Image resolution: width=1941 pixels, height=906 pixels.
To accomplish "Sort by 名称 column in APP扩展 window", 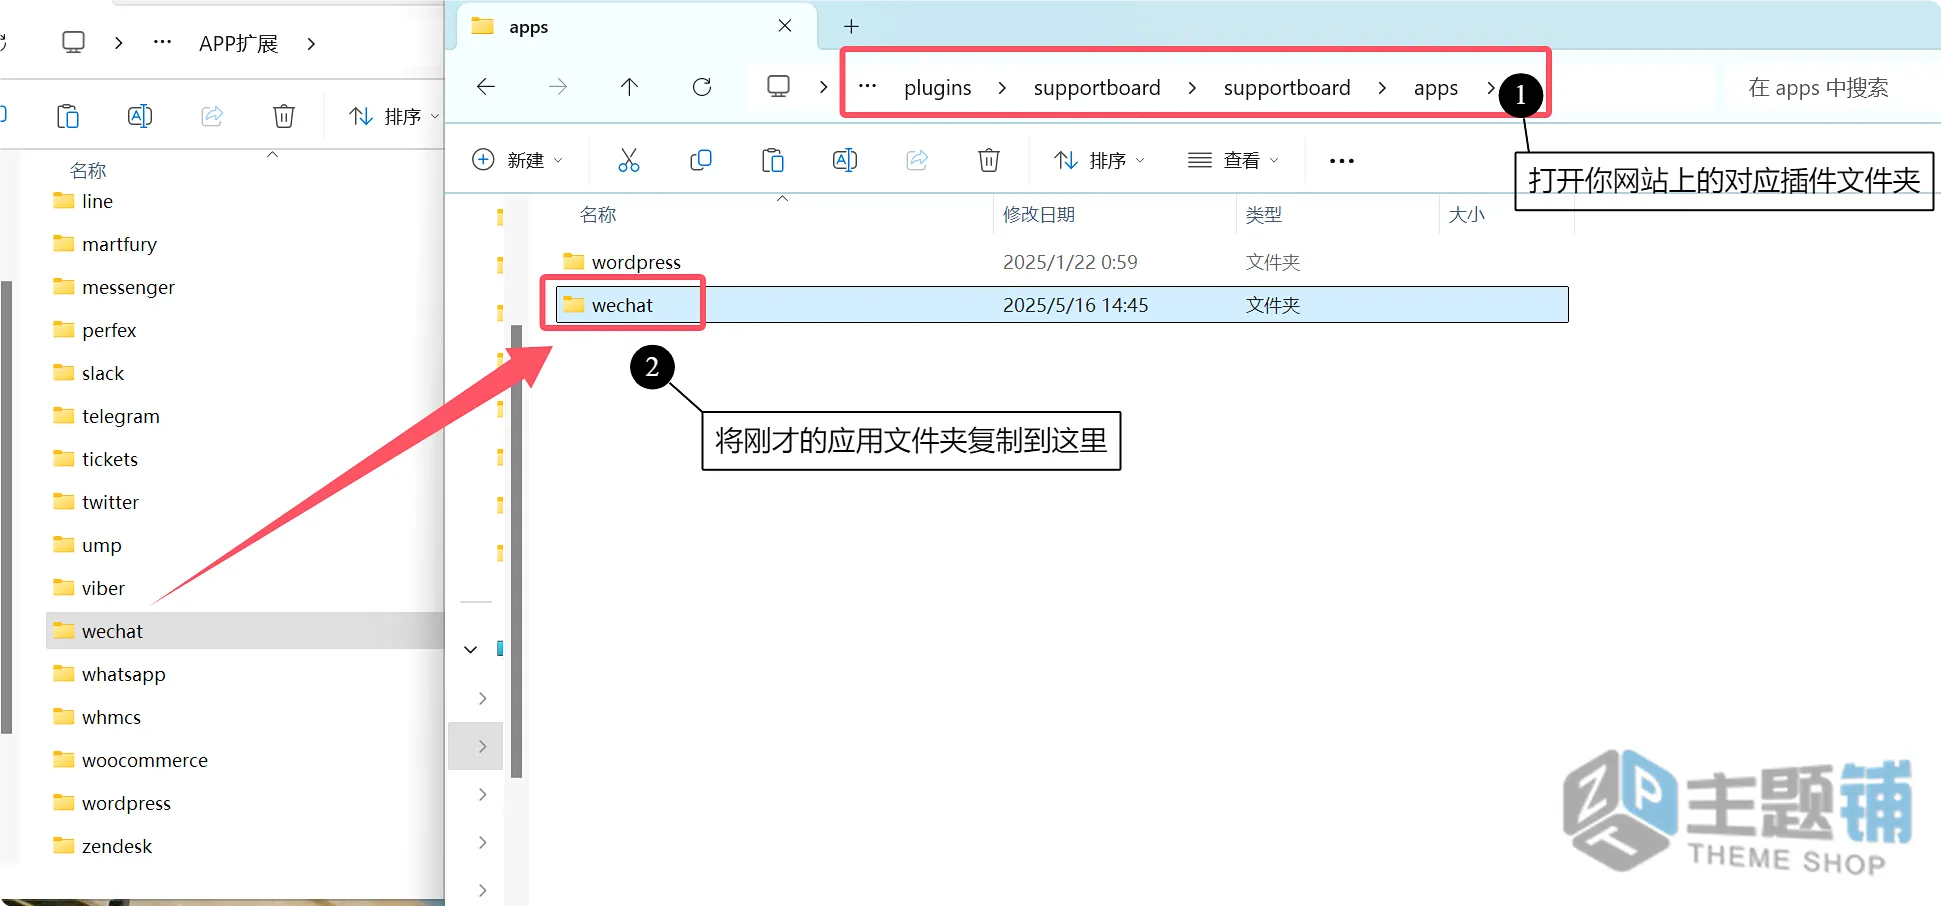I will (88, 170).
